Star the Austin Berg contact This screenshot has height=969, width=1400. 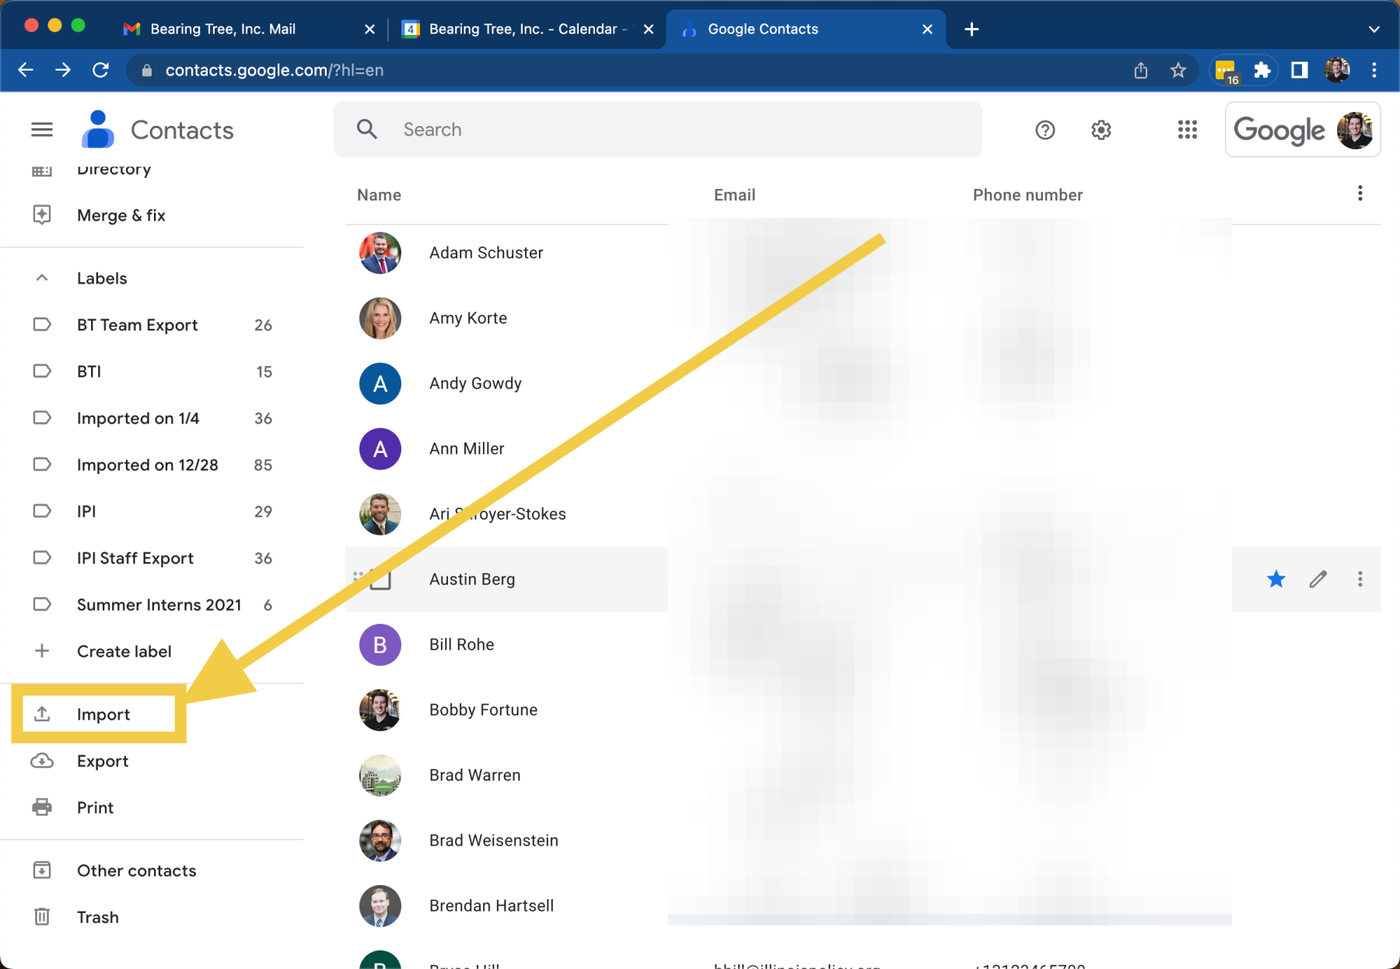[x=1276, y=579]
